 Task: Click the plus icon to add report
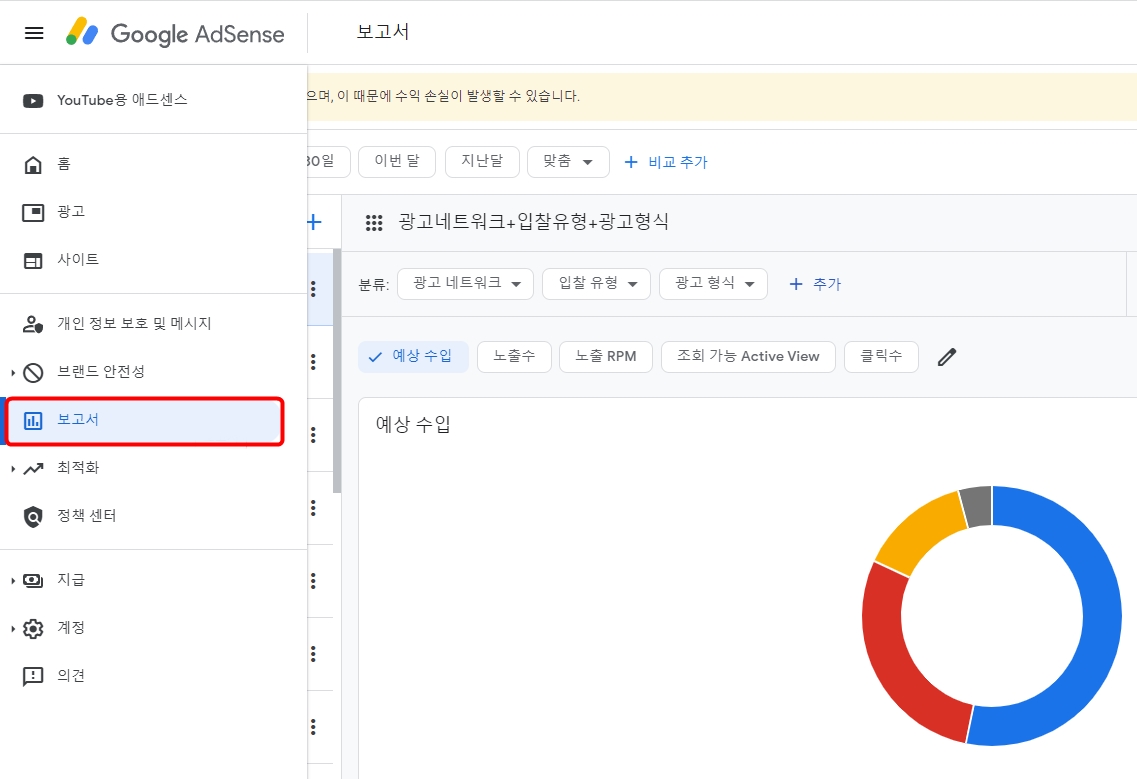pyautogui.click(x=314, y=222)
